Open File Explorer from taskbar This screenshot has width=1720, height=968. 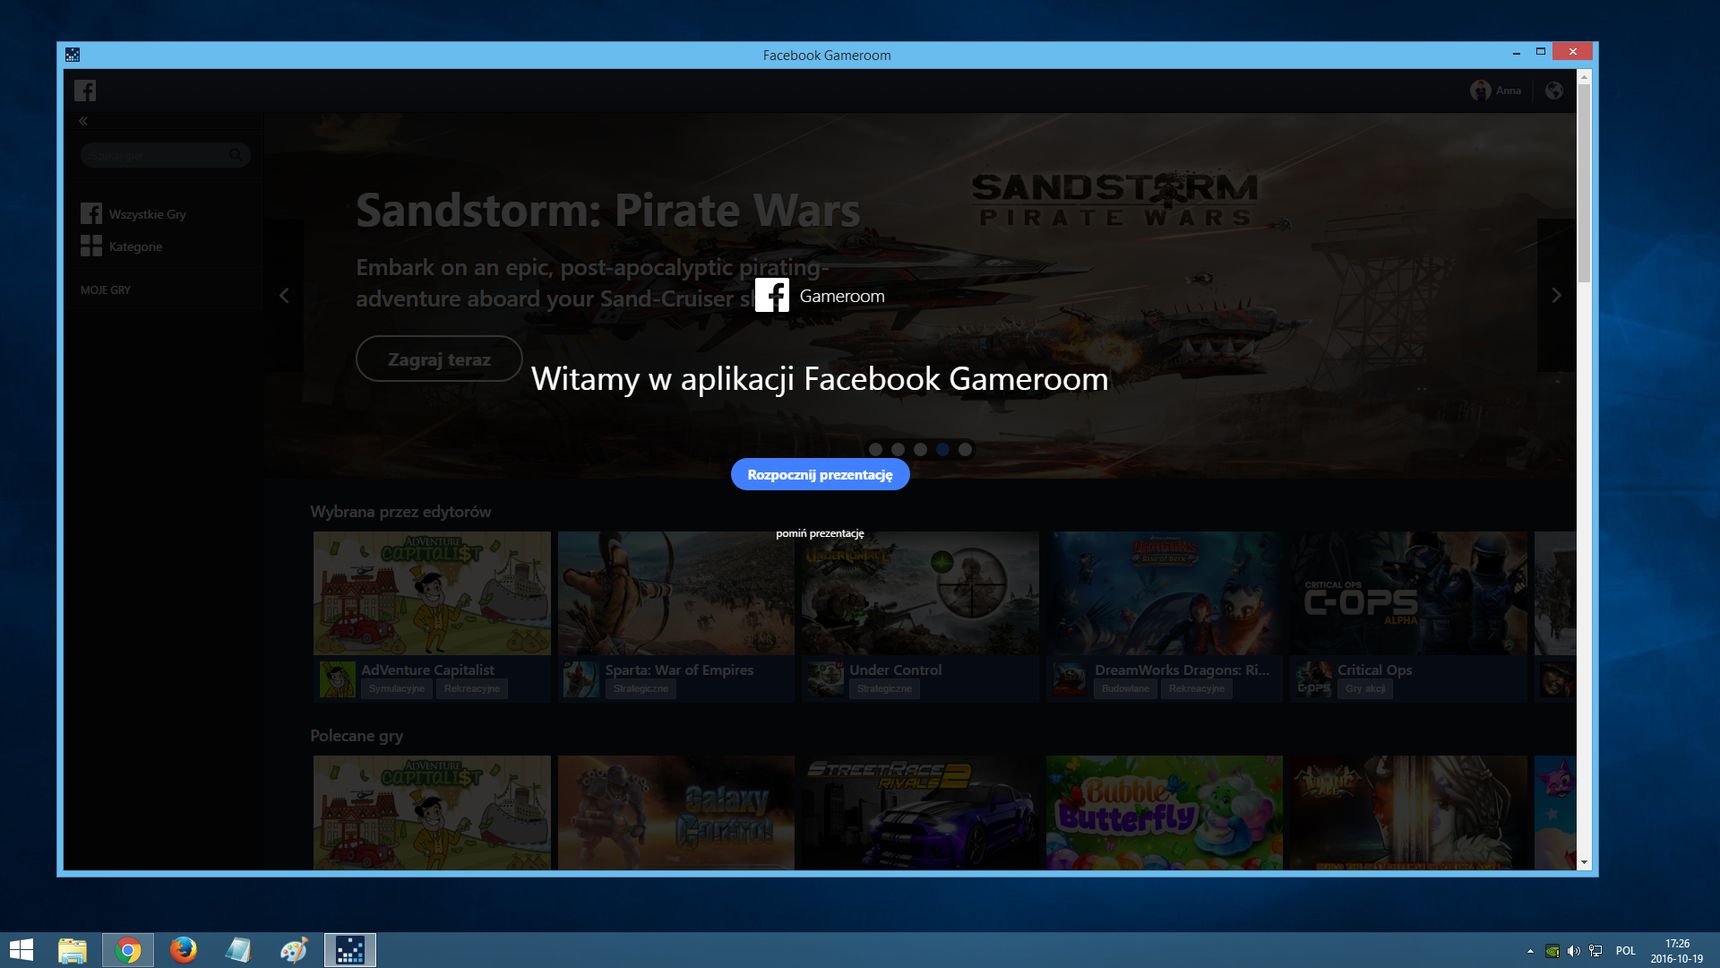click(x=72, y=950)
